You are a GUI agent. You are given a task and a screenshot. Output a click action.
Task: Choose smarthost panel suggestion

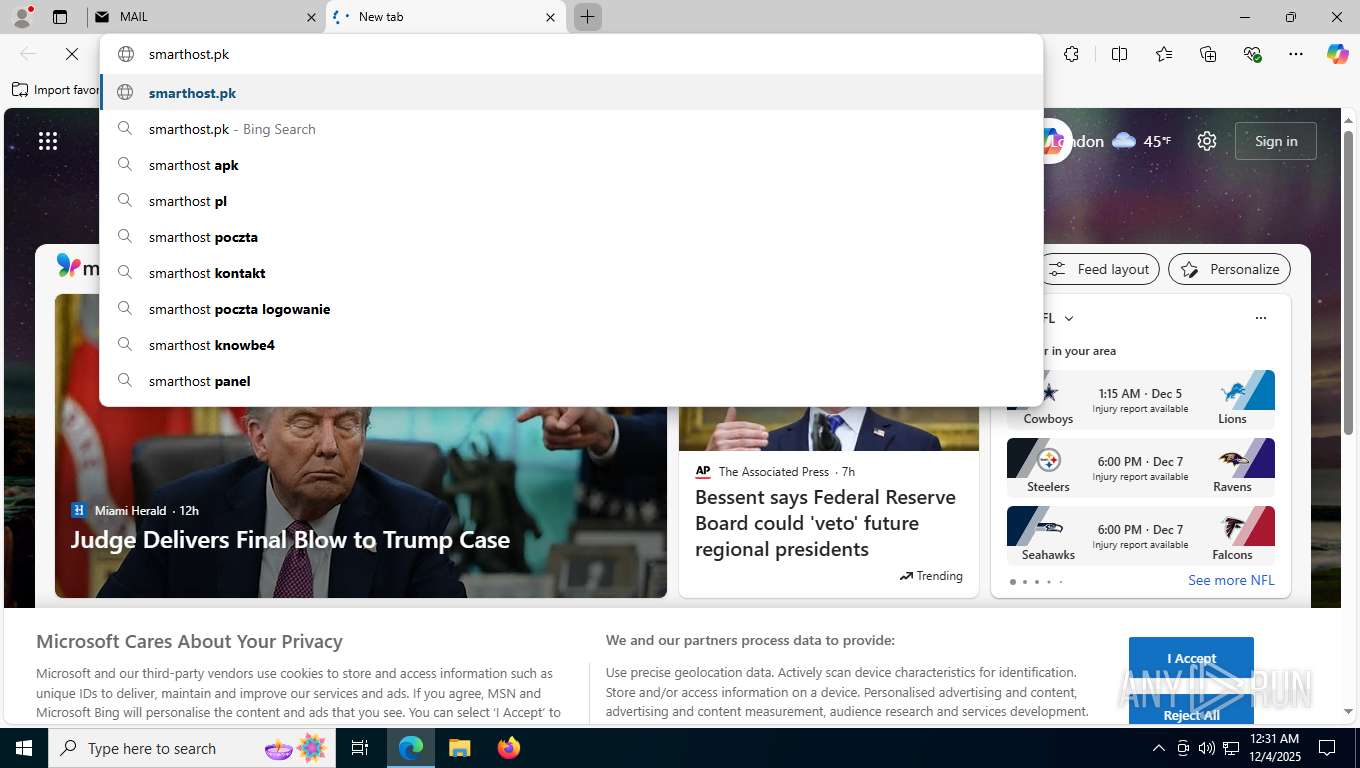tap(571, 381)
